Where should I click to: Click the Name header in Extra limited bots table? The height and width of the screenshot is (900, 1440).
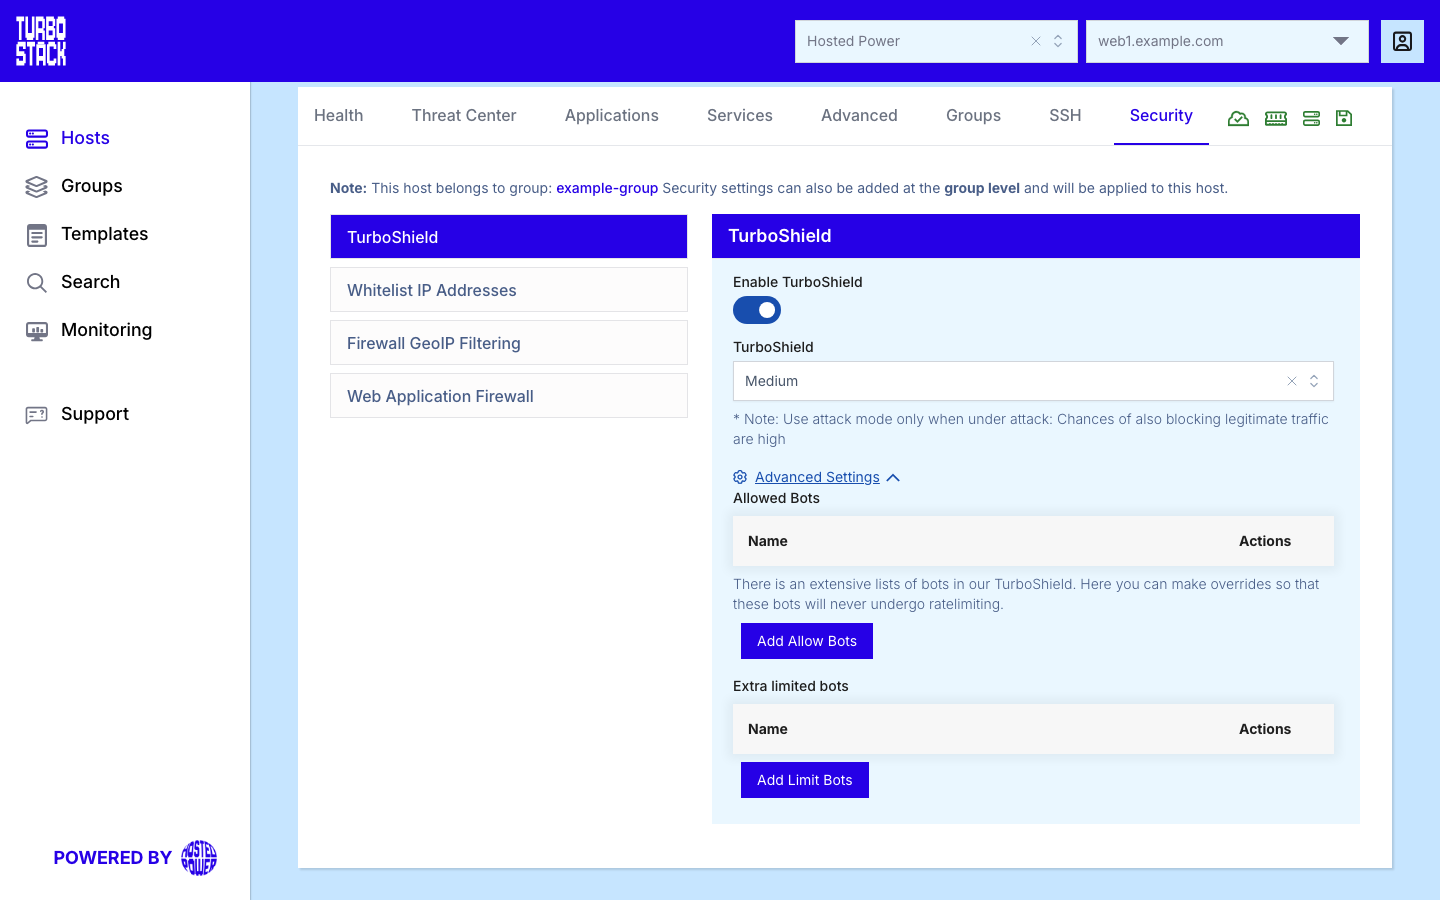(768, 729)
